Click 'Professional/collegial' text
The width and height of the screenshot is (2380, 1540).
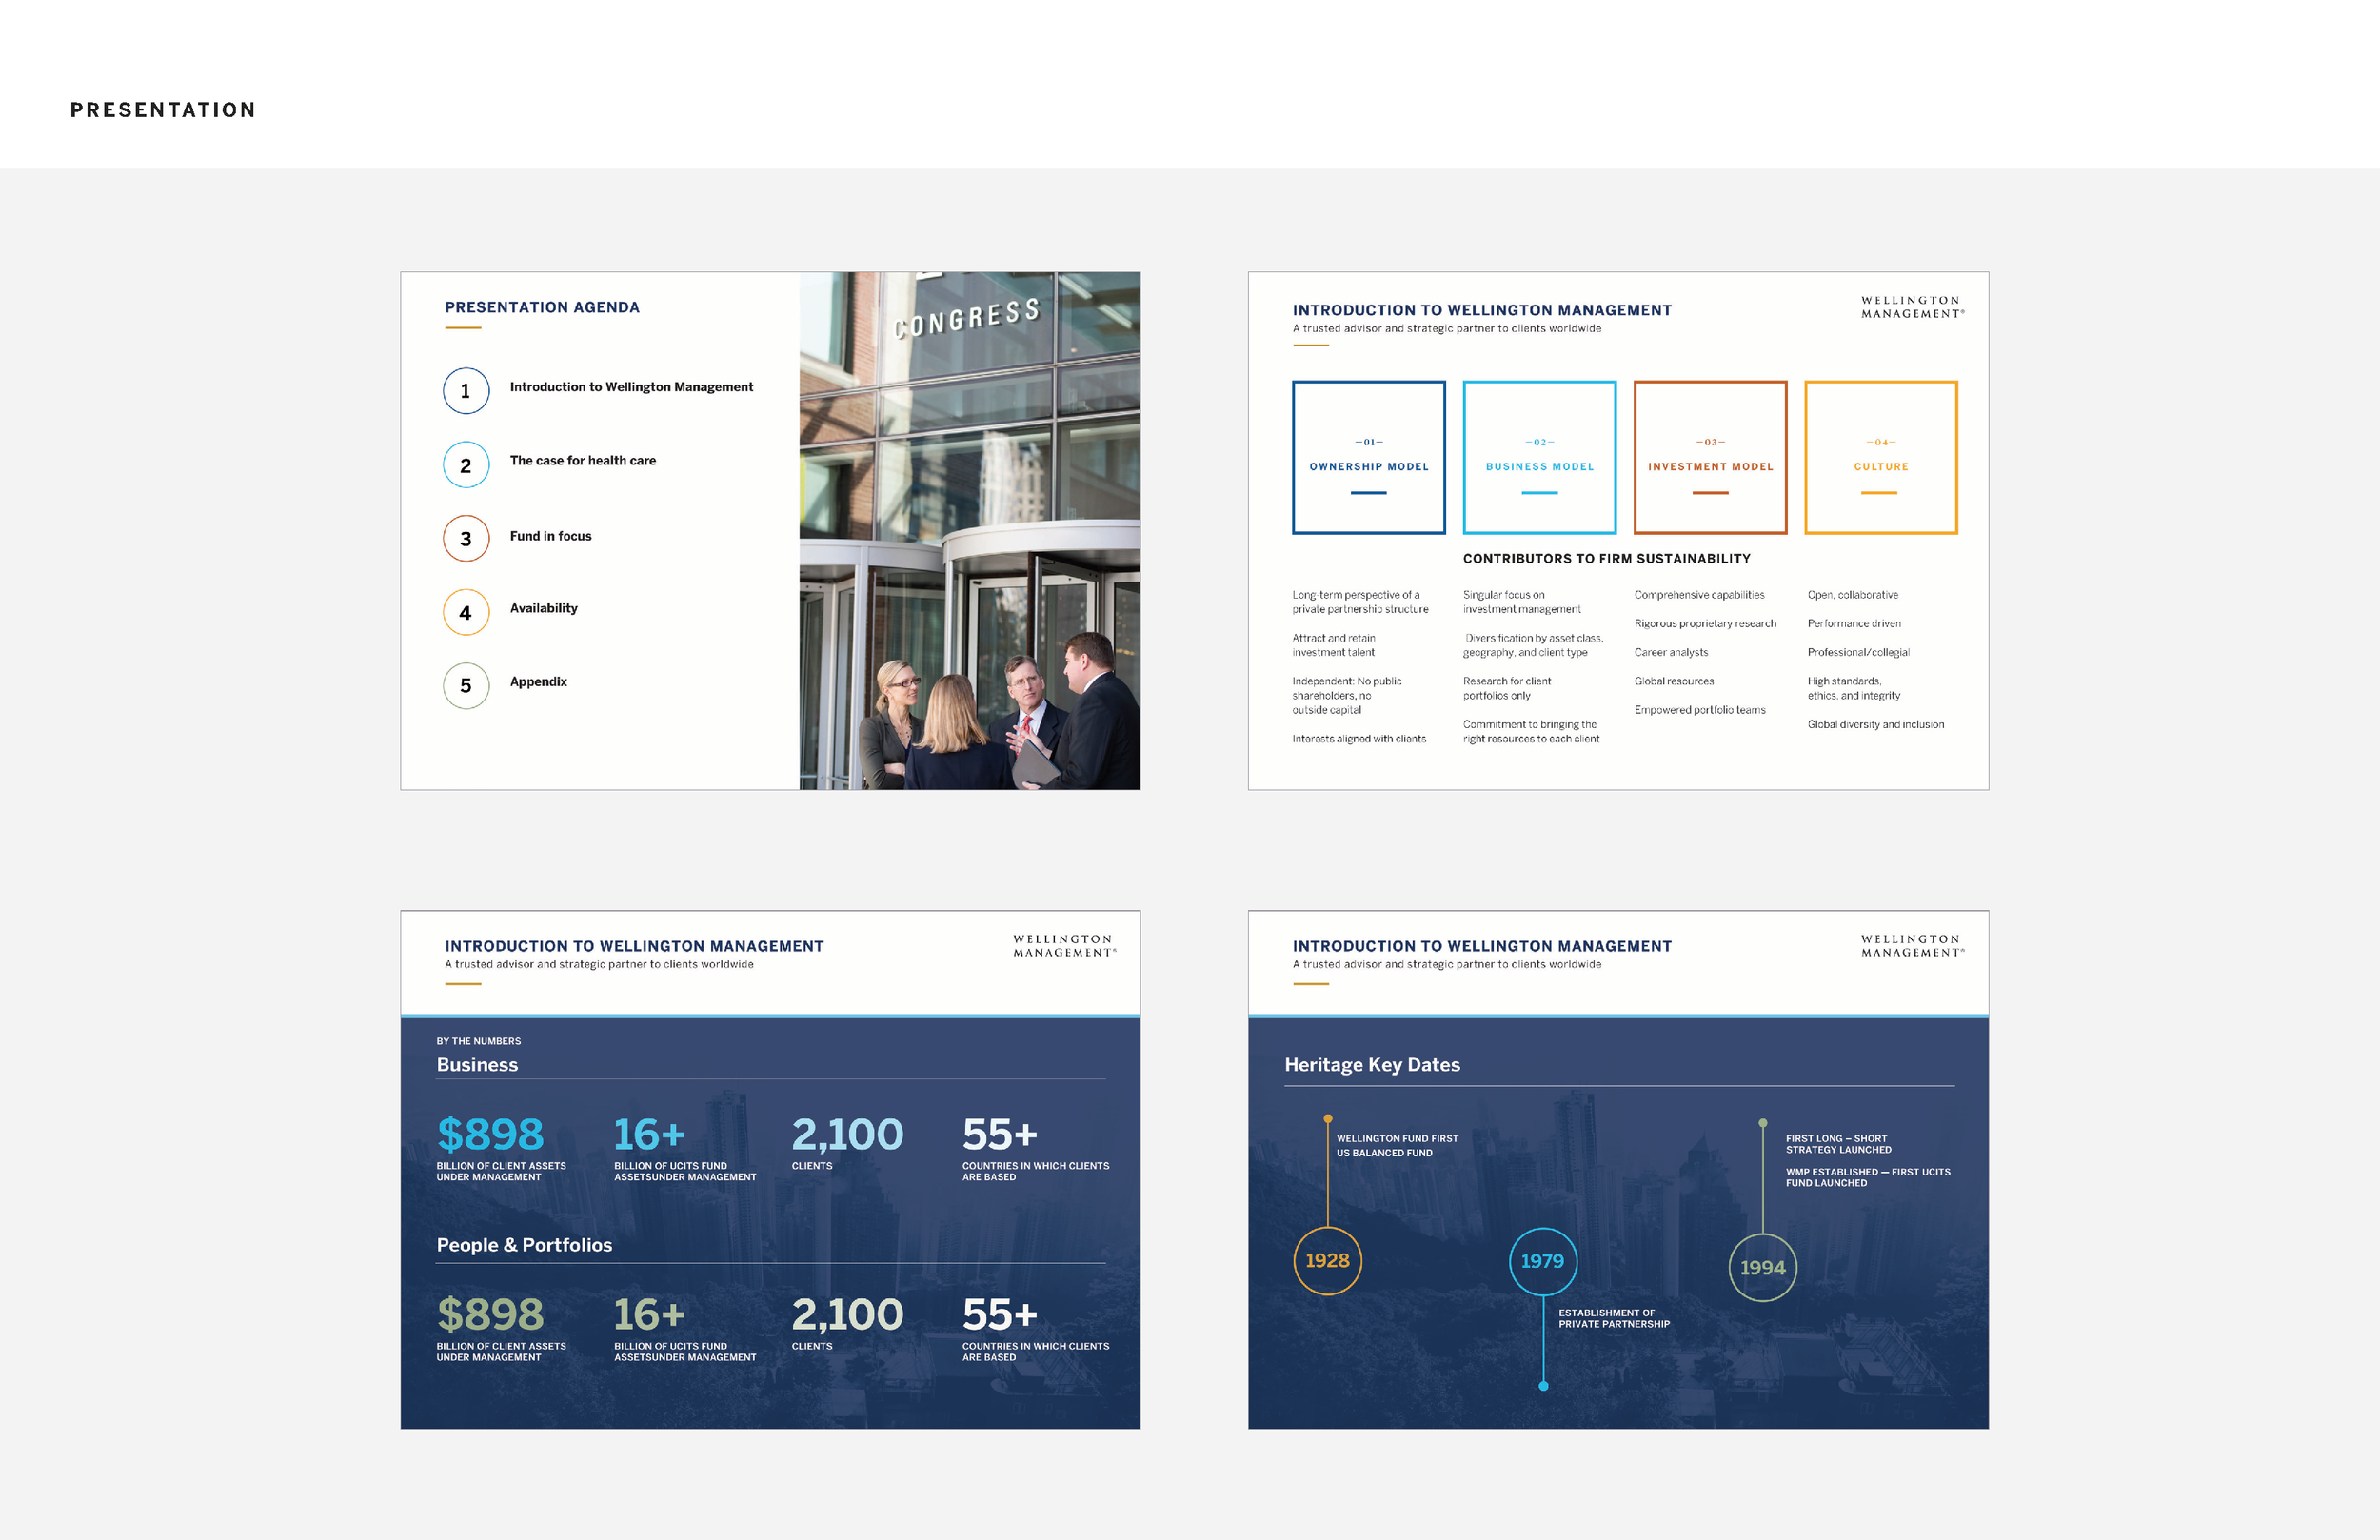[x=1858, y=653]
